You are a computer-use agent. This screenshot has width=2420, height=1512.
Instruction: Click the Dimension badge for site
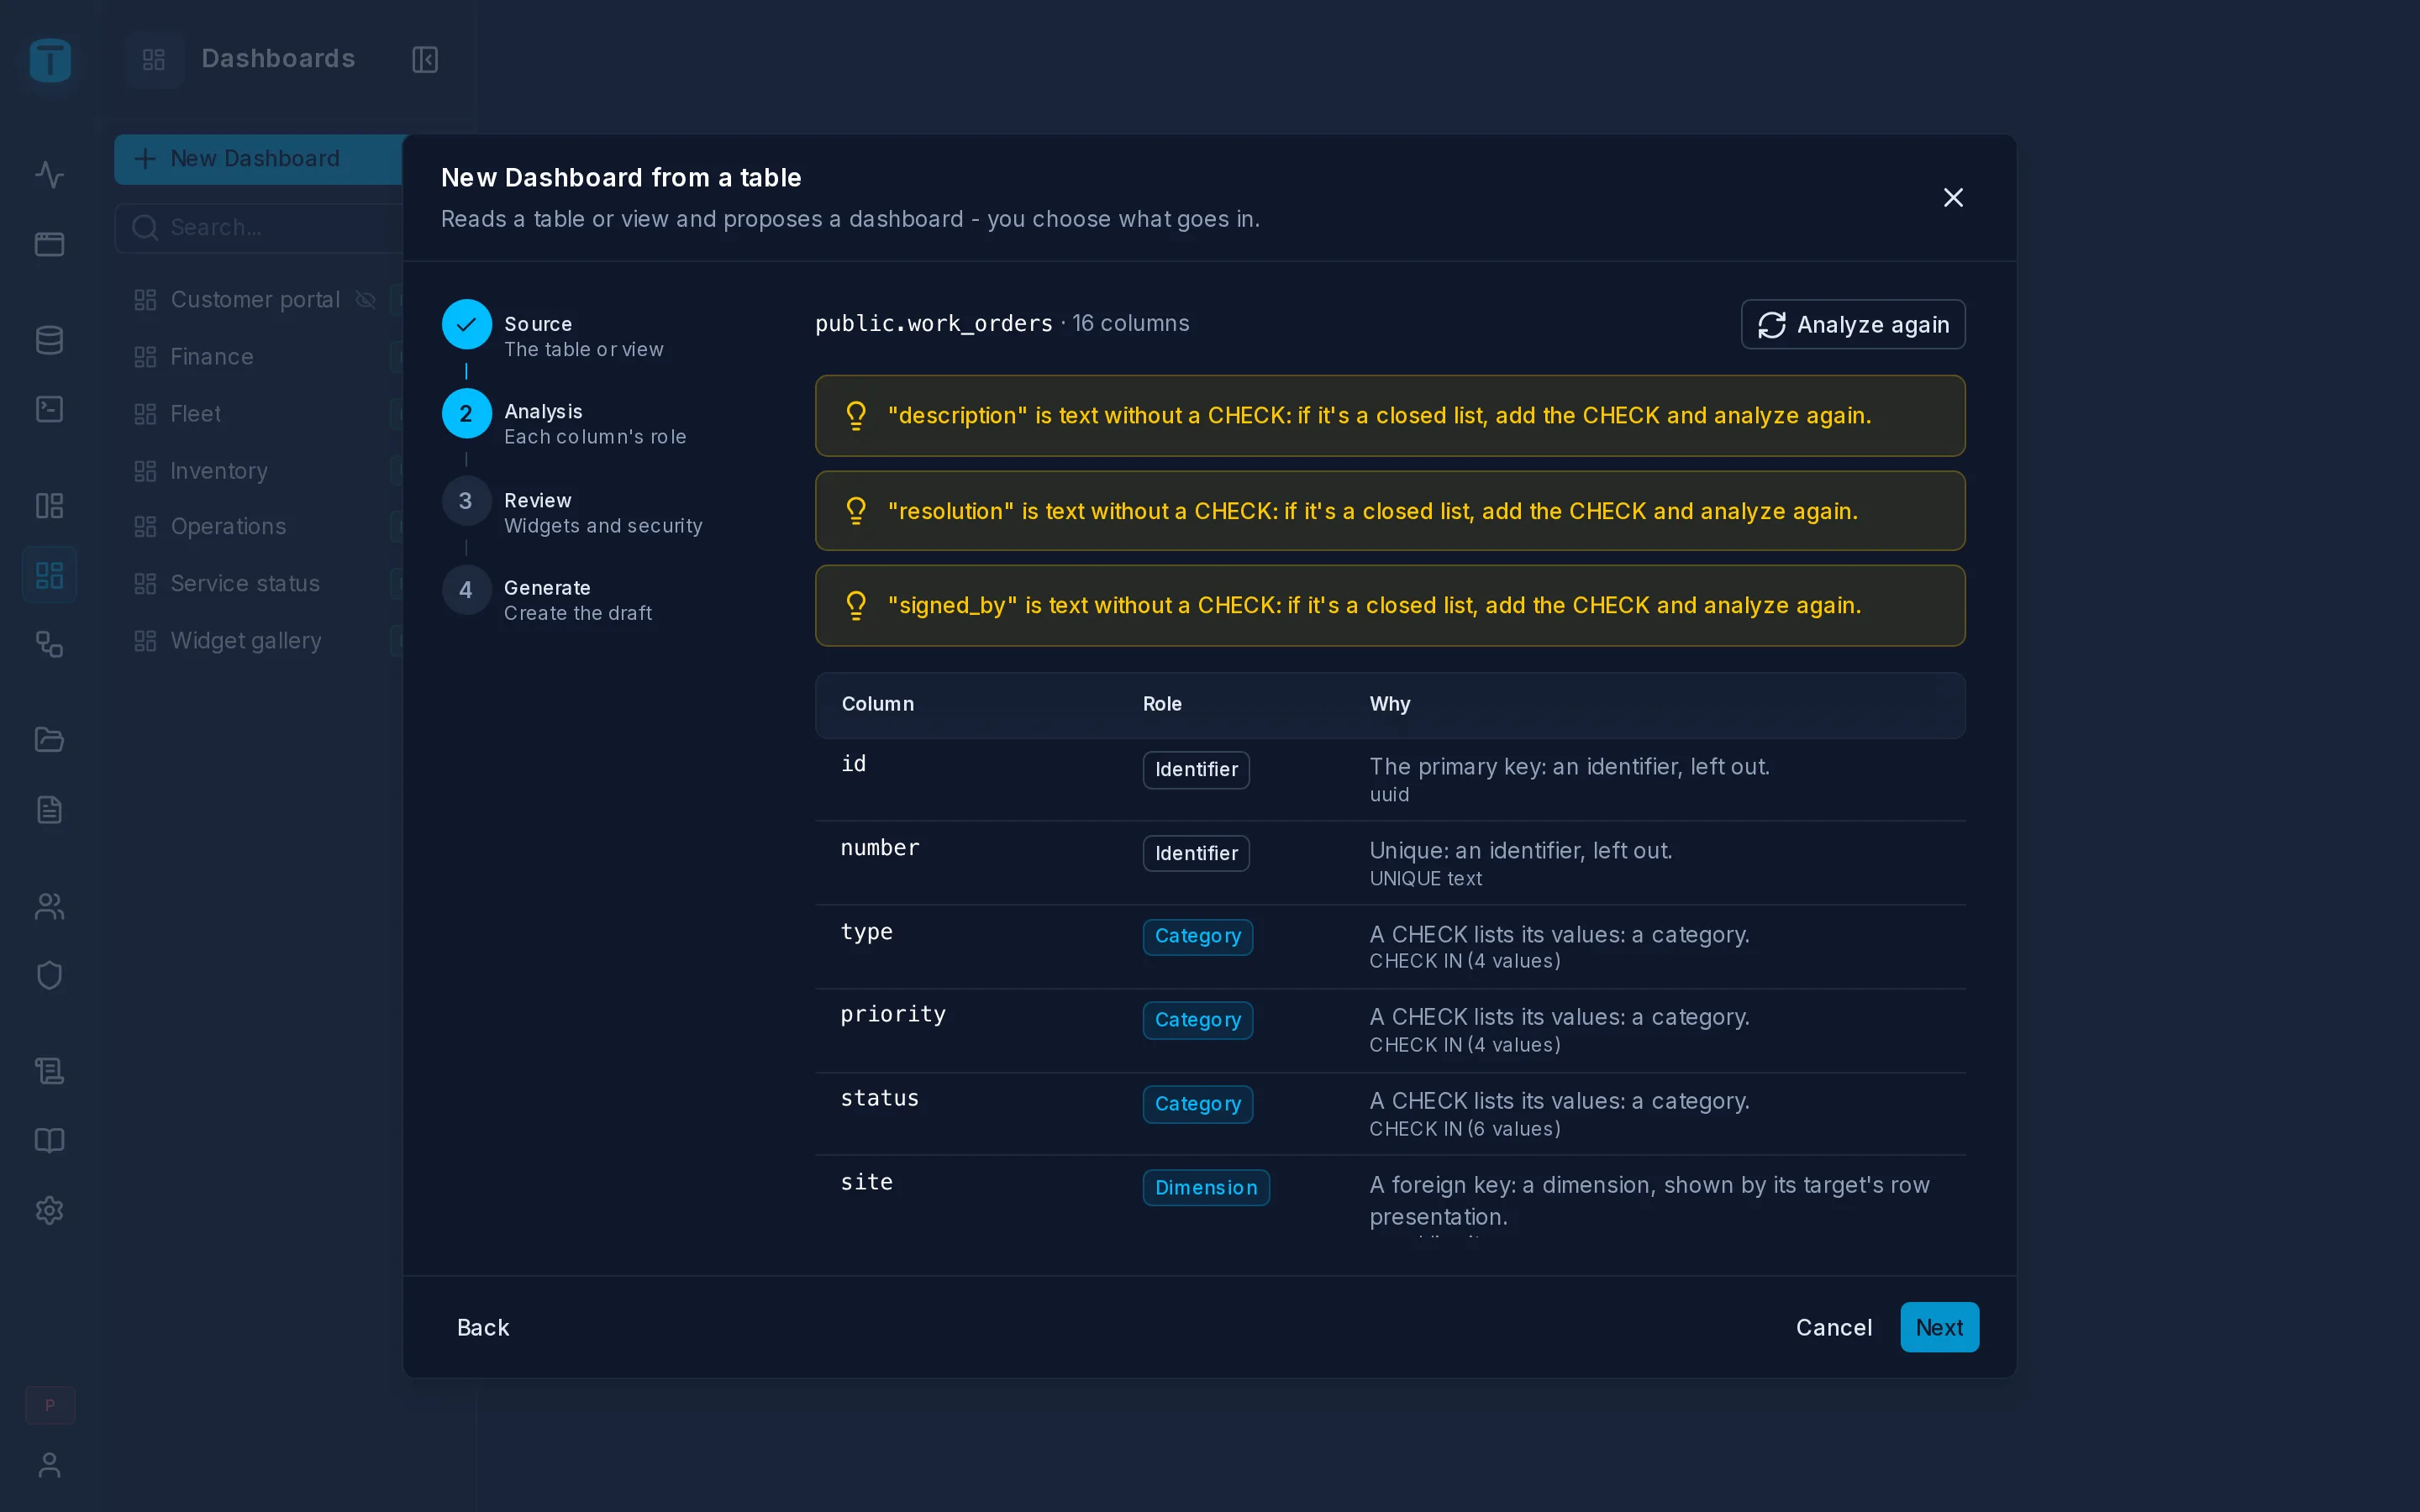1206,1188
